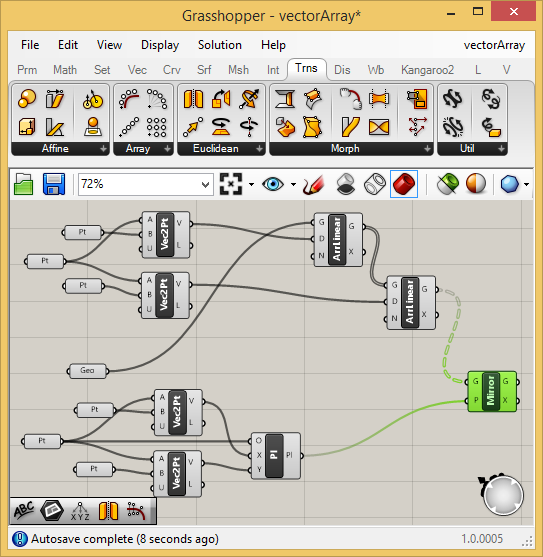Select the Project component icon
This screenshot has width=543, height=557.
click(x=93, y=127)
